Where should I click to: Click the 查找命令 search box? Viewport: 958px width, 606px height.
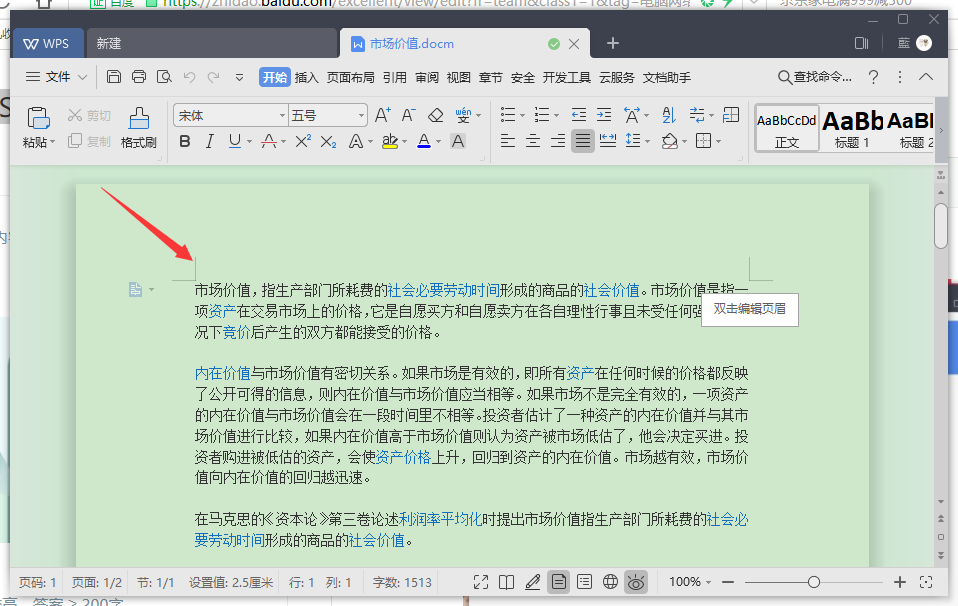pyautogui.click(x=815, y=77)
